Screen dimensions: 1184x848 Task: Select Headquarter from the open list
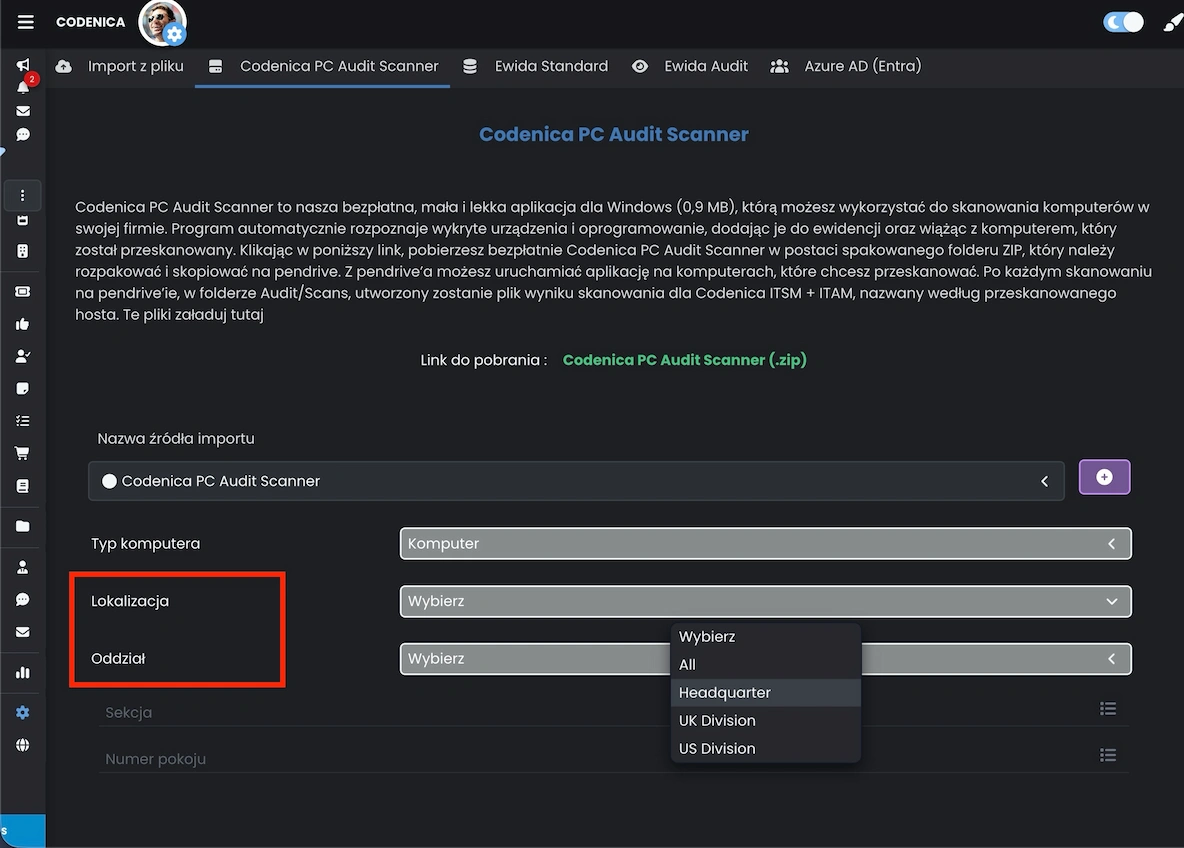(x=724, y=692)
